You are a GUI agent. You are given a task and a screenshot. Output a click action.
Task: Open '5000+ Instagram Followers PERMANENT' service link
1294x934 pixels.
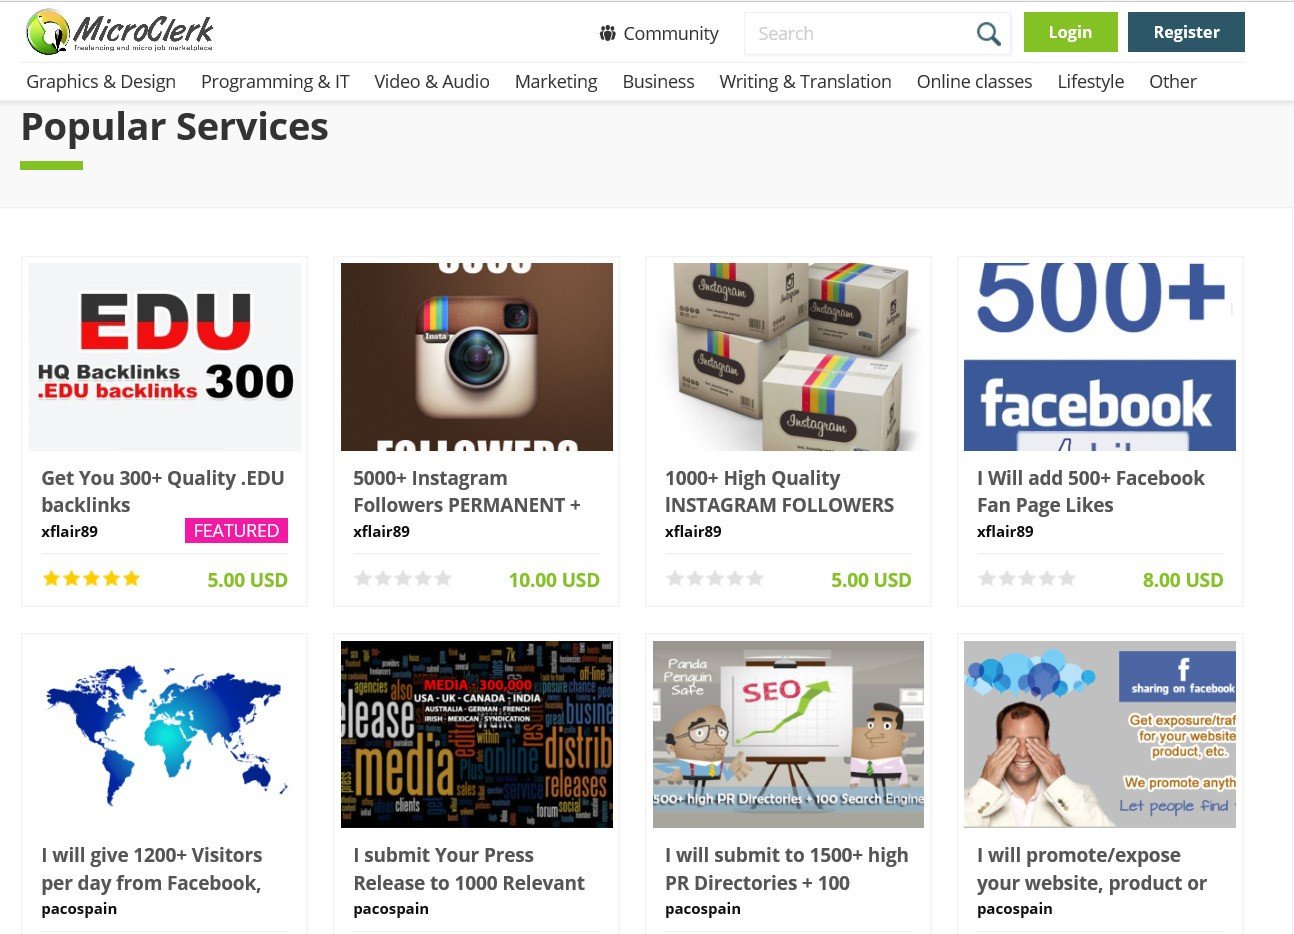[x=467, y=491]
